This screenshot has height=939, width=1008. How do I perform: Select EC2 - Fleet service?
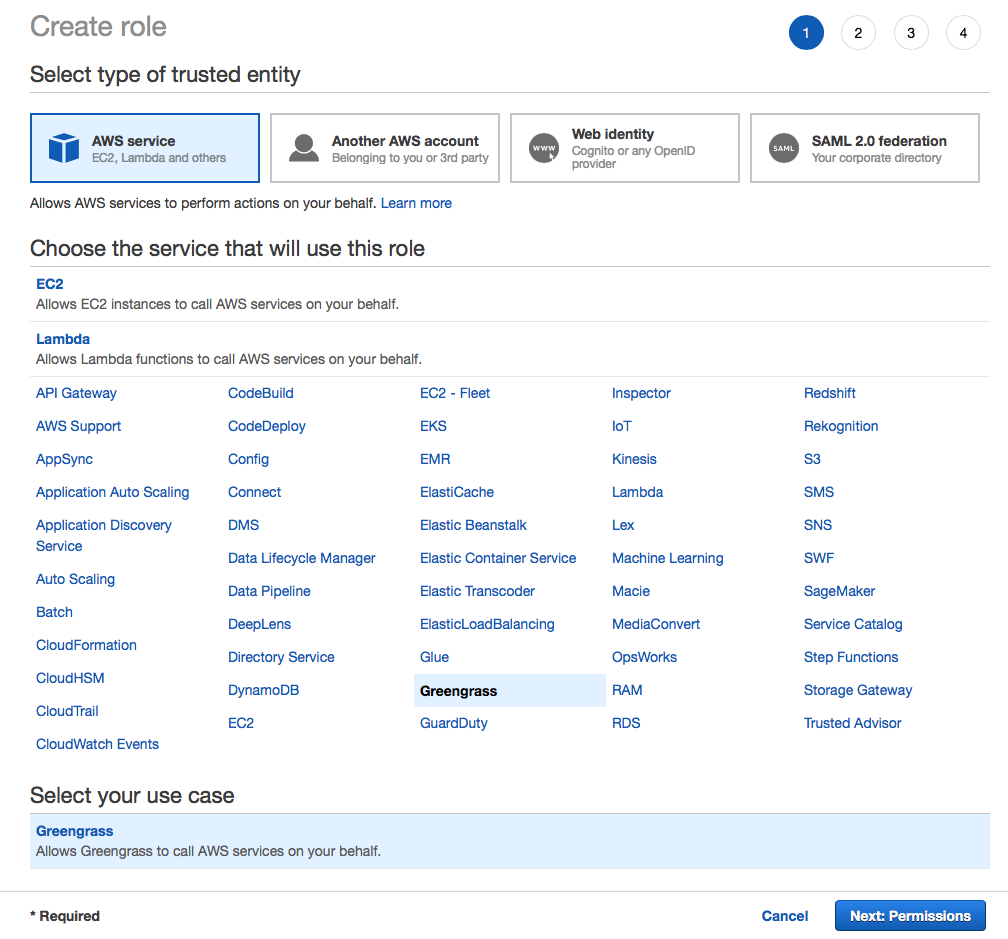[454, 393]
